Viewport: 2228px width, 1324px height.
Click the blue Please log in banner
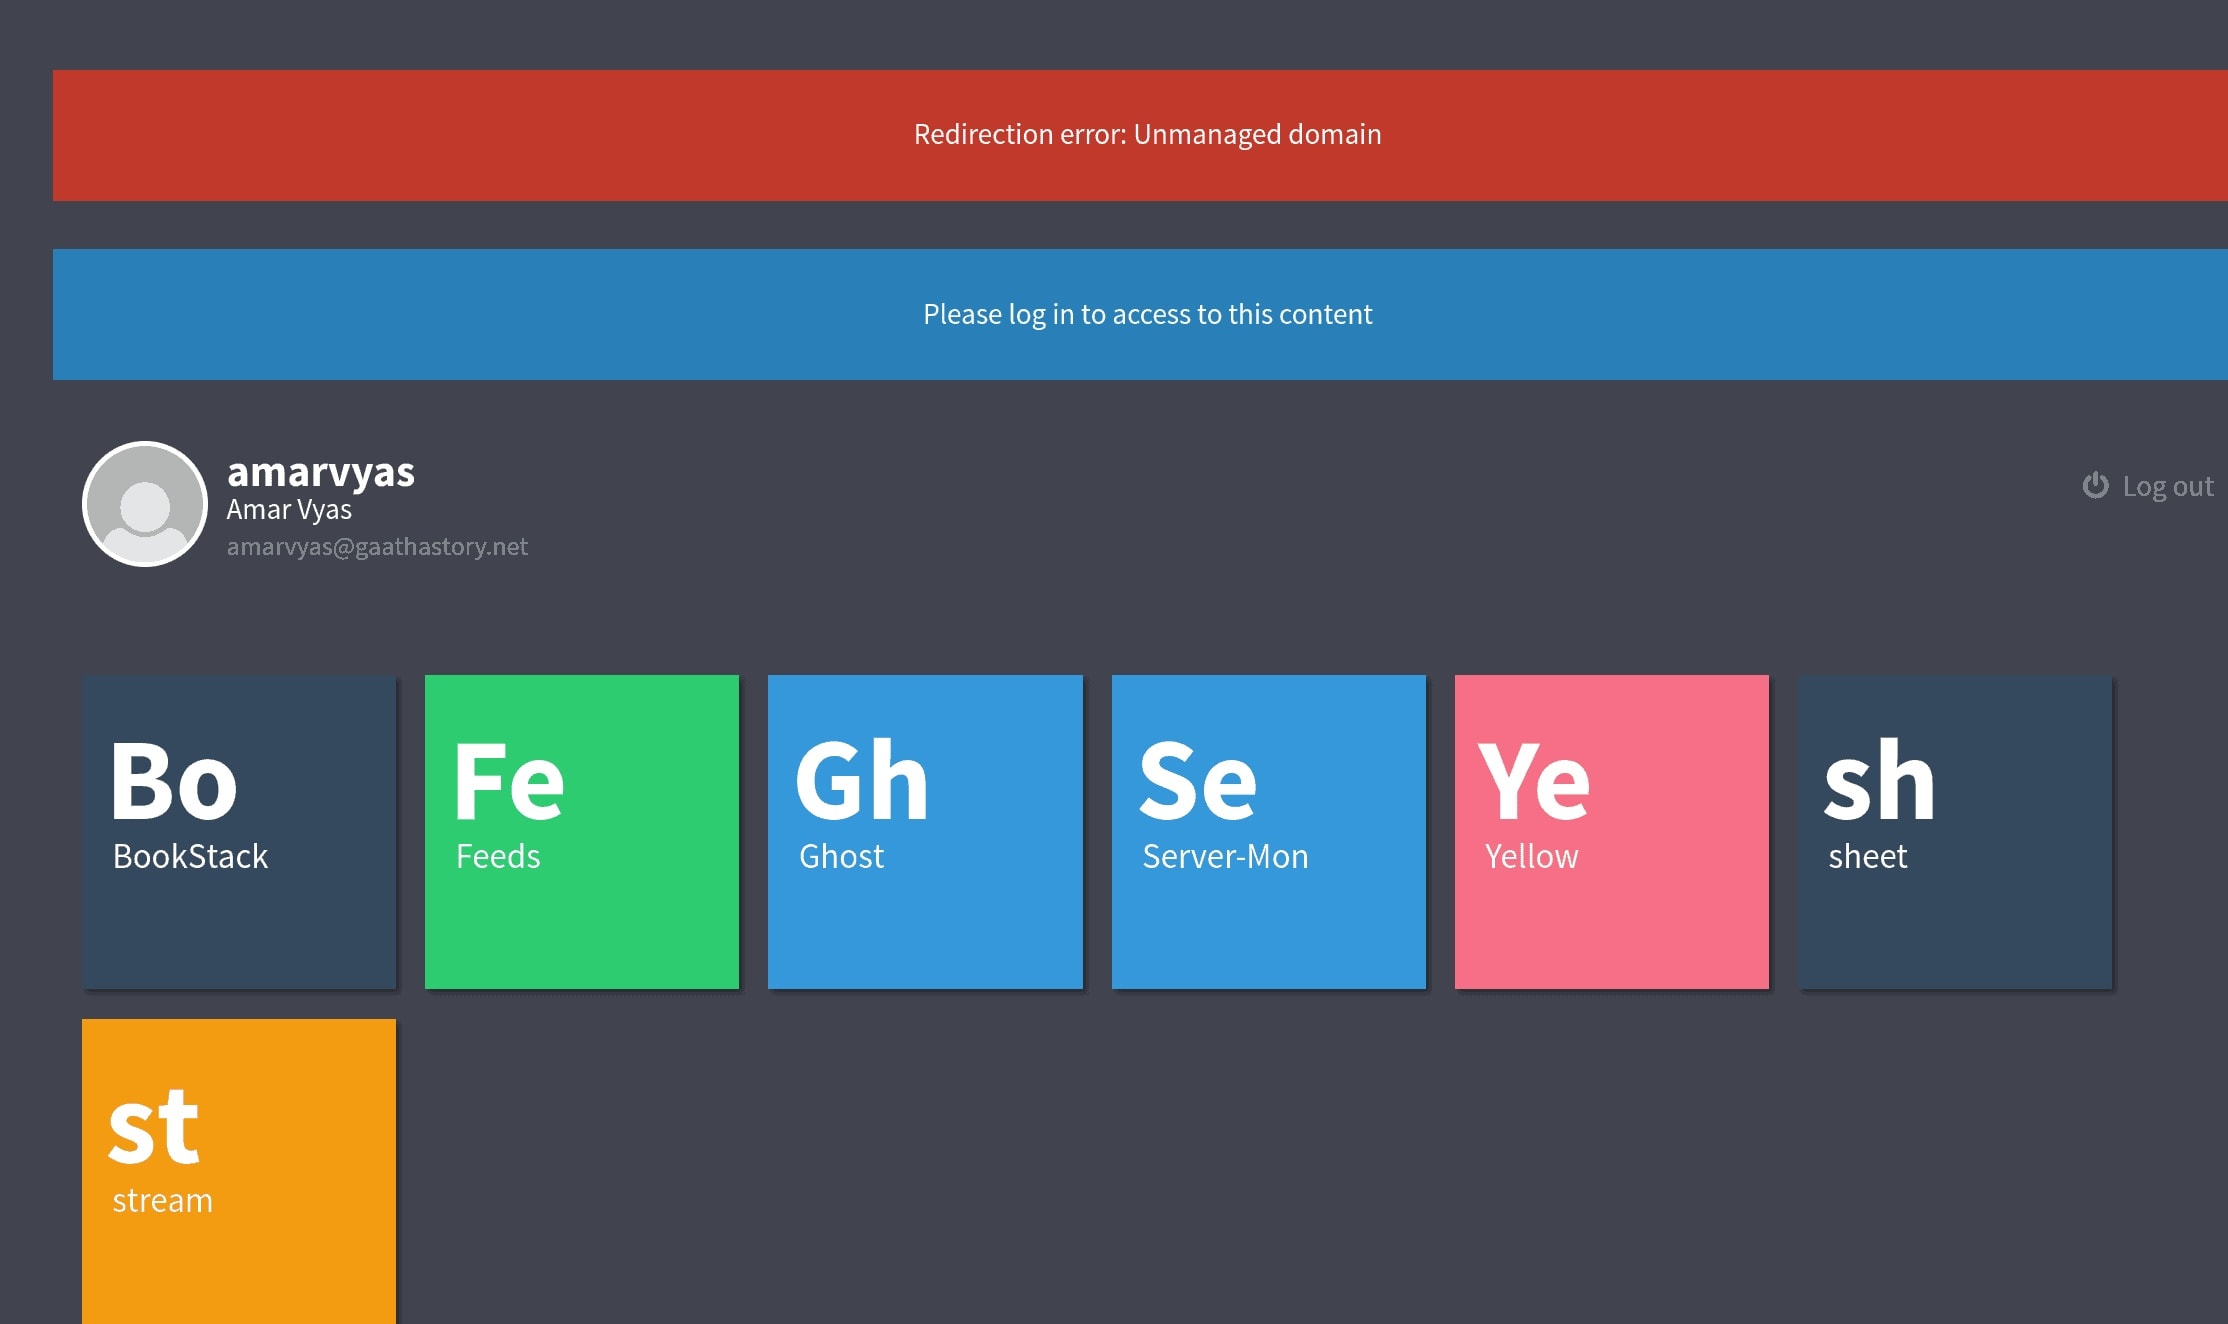coord(1140,314)
